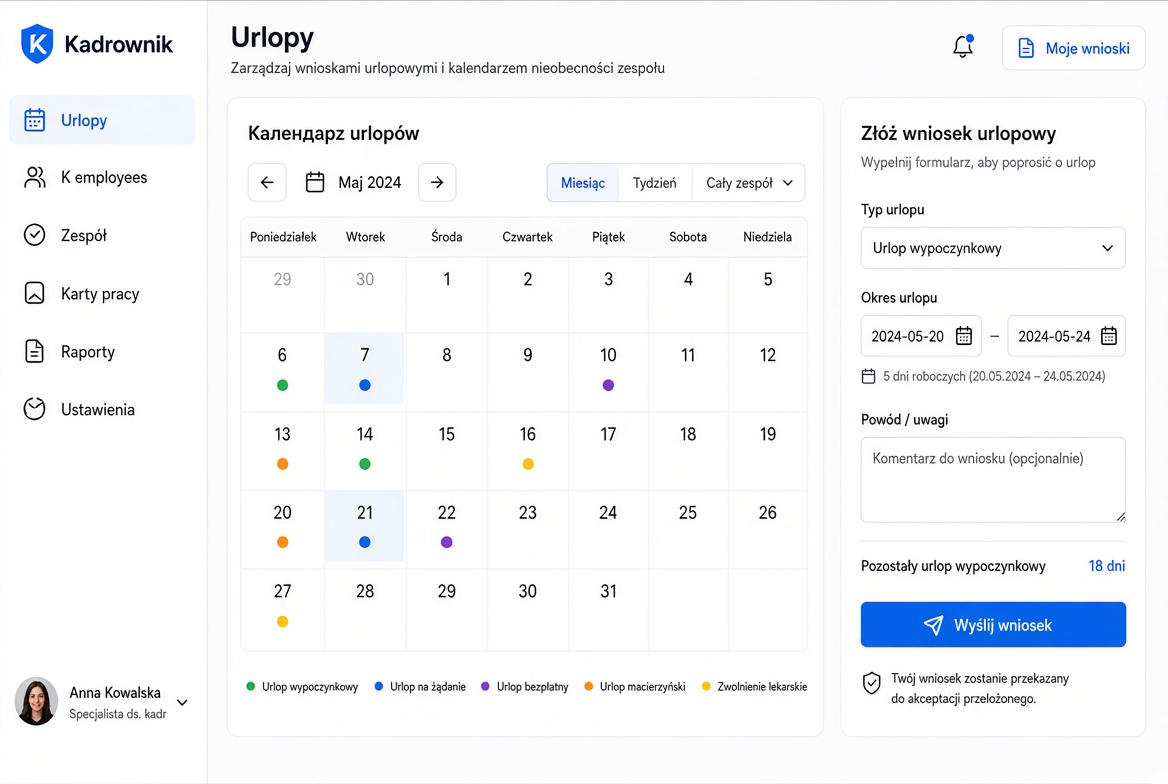
Task: Click Anna Kowalska avatar photo
Action: pos(36,701)
